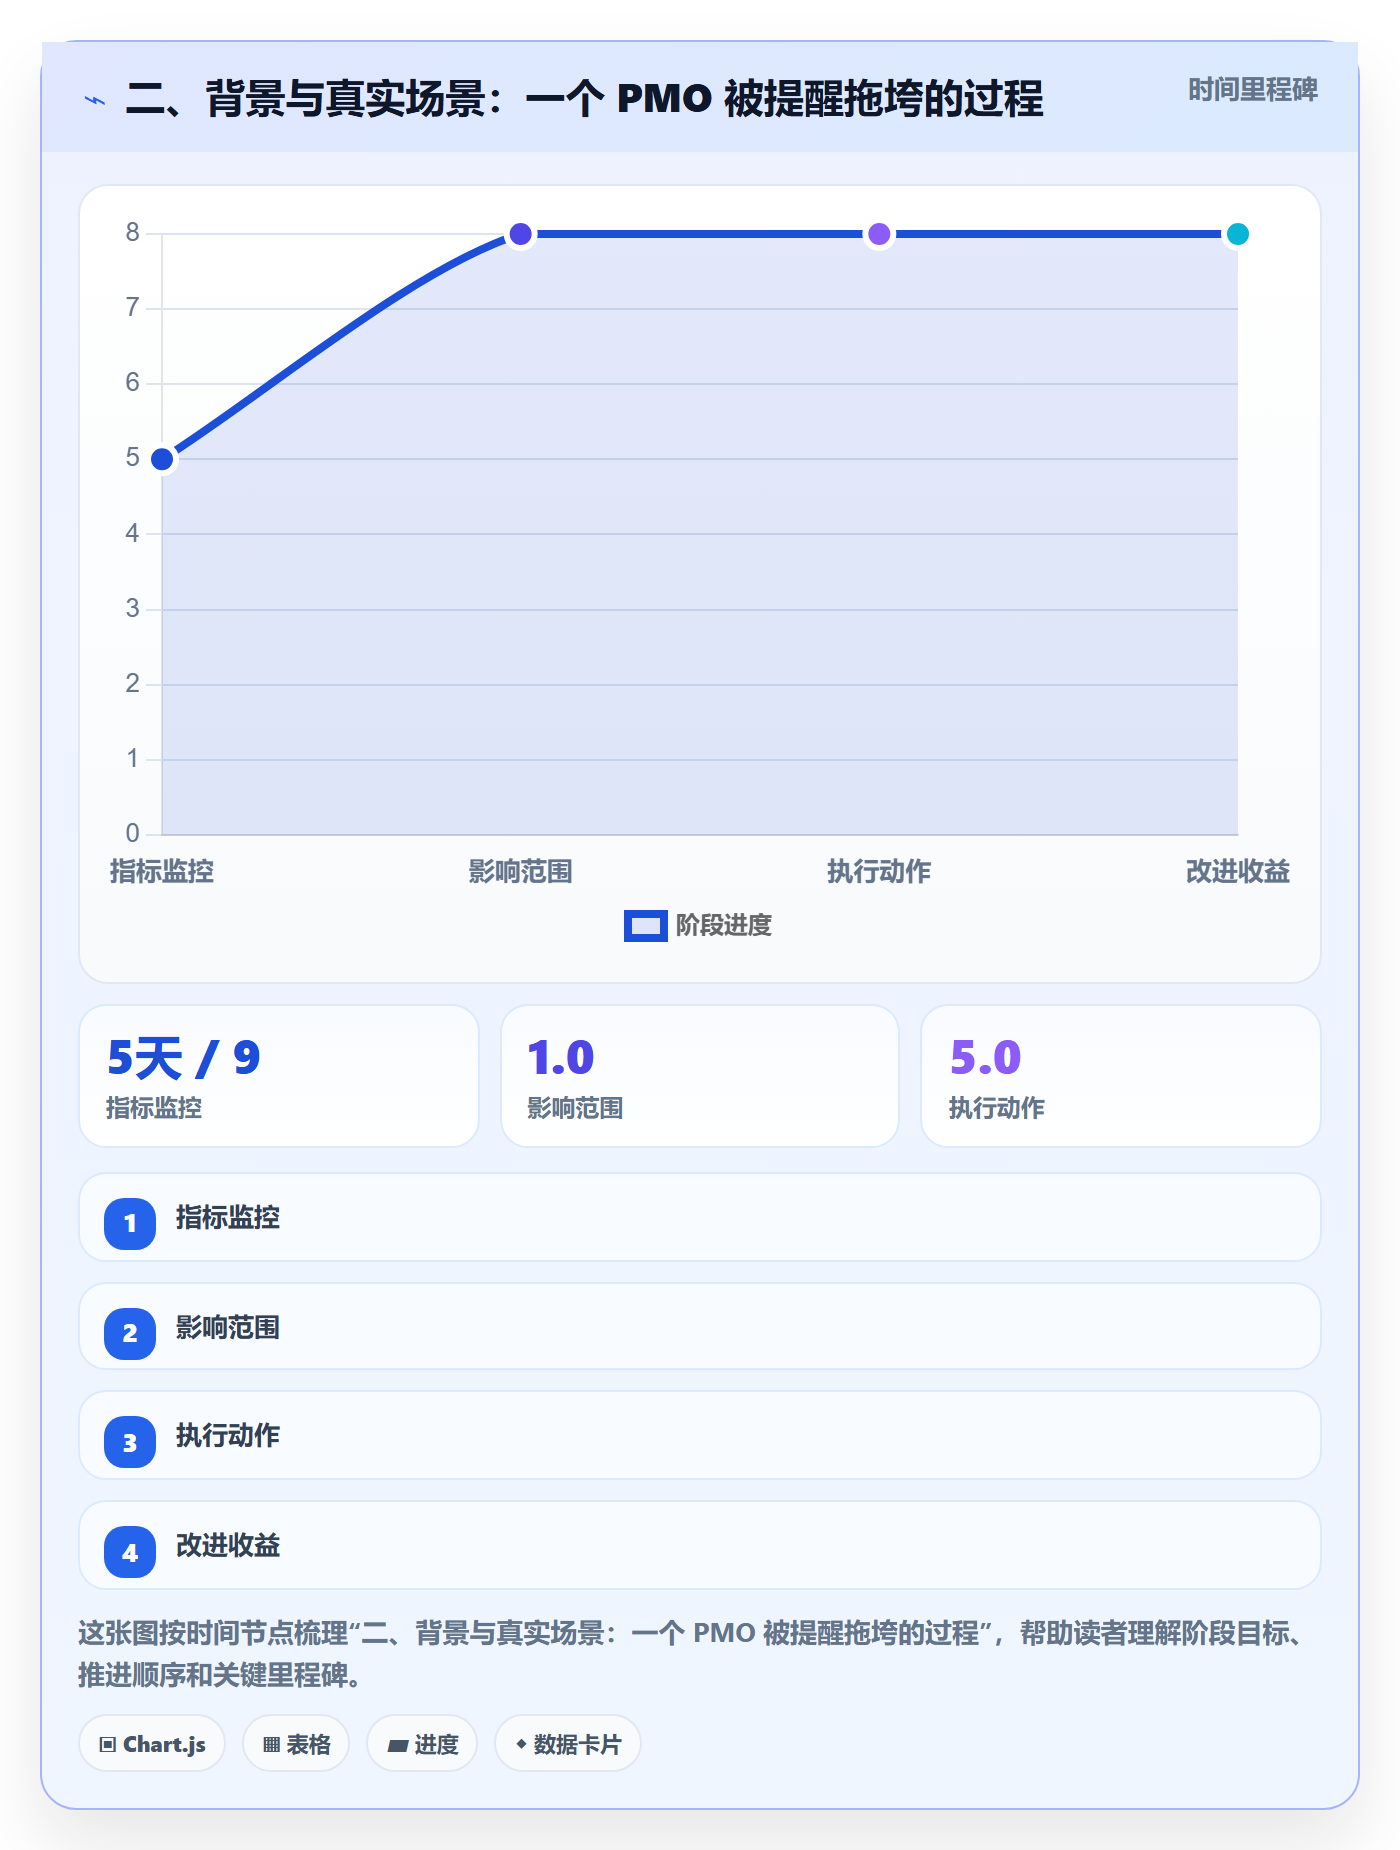The width and height of the screenshot is (1400, 1850).
Task: Click the 阶段进度 legend label
Action: pos(723,926)
